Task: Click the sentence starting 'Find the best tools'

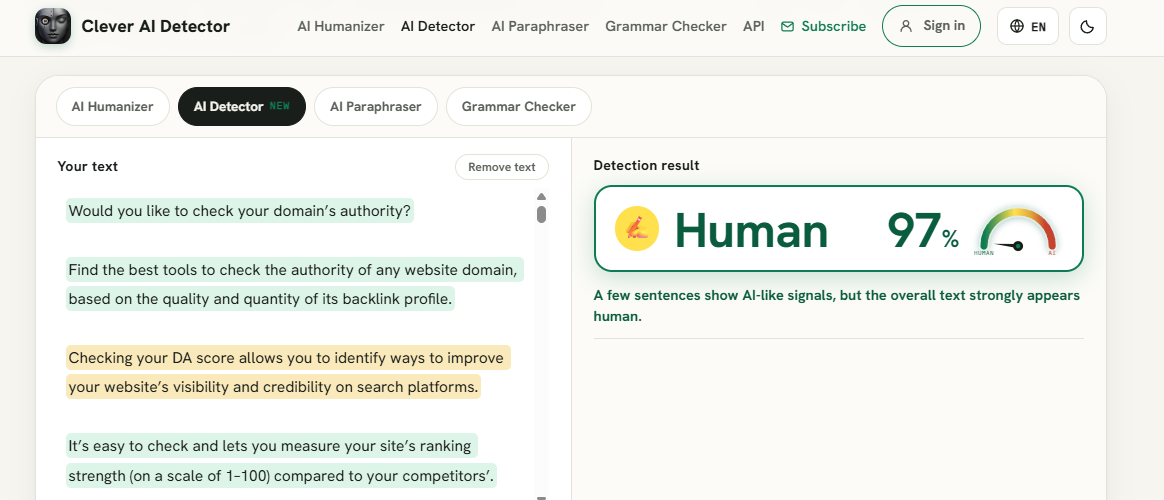Action: pos(295,284)
